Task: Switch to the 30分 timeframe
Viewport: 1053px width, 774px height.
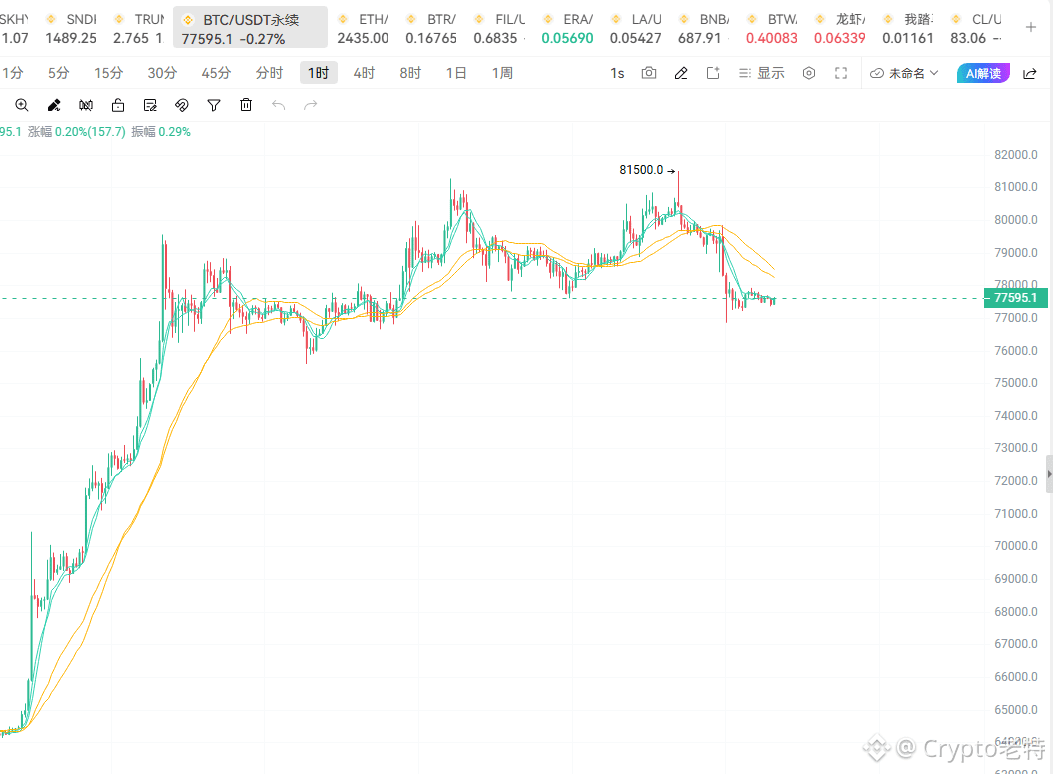Action: pos(162,73)
